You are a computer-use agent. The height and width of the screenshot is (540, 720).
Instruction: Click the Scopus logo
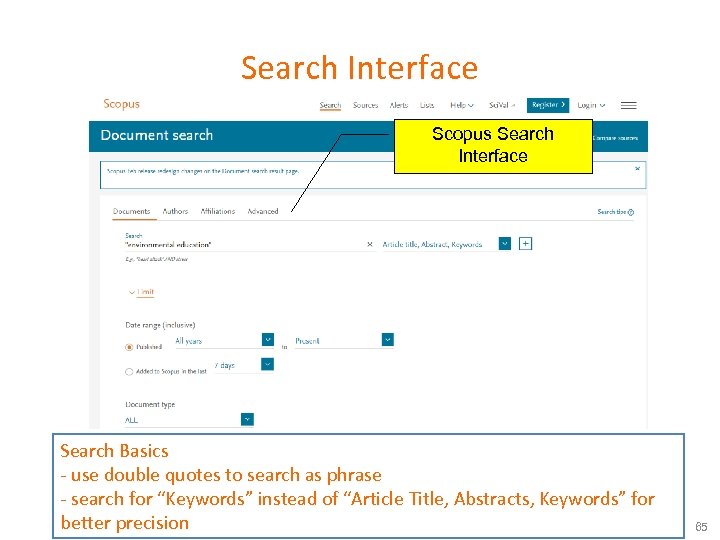point(121,104)
